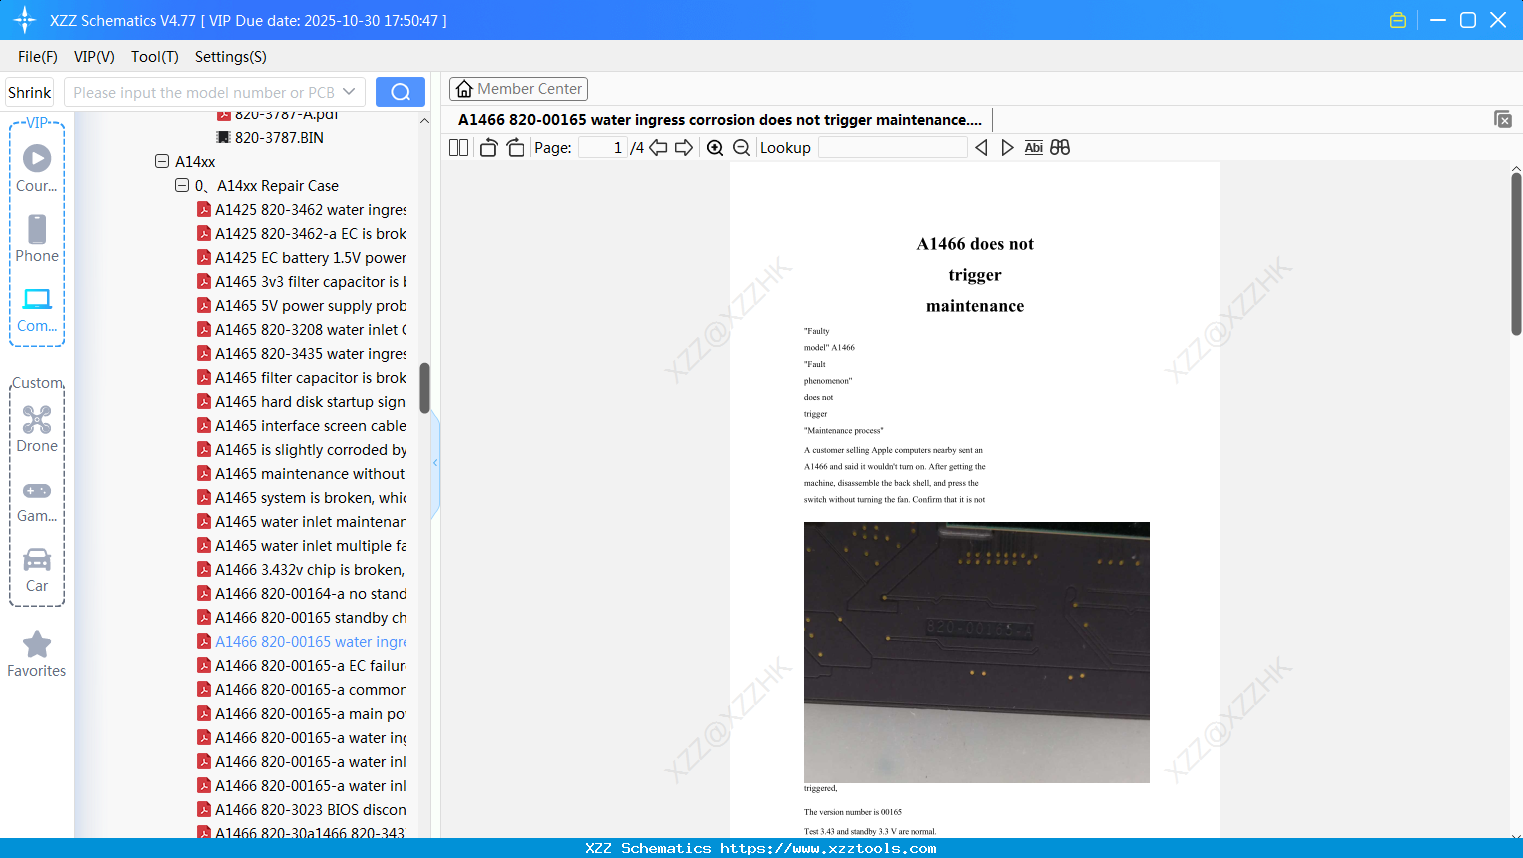Click the page number field
This screenshot has width=1523, height=858.
[603, 148]
